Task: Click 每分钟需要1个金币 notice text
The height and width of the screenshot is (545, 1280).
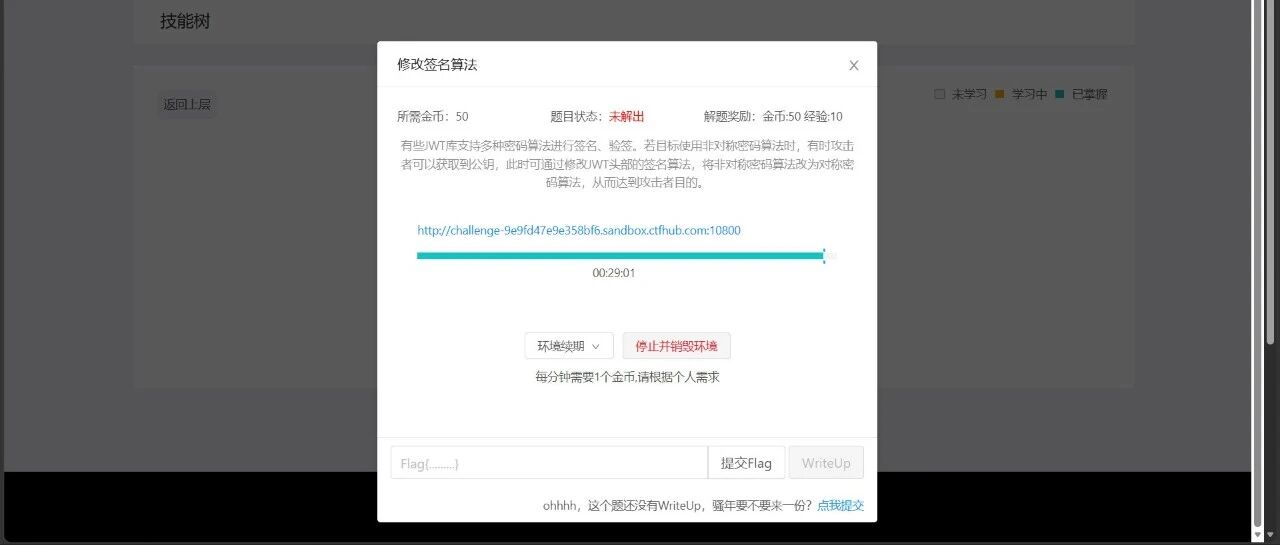Action: tap(627, 377)
